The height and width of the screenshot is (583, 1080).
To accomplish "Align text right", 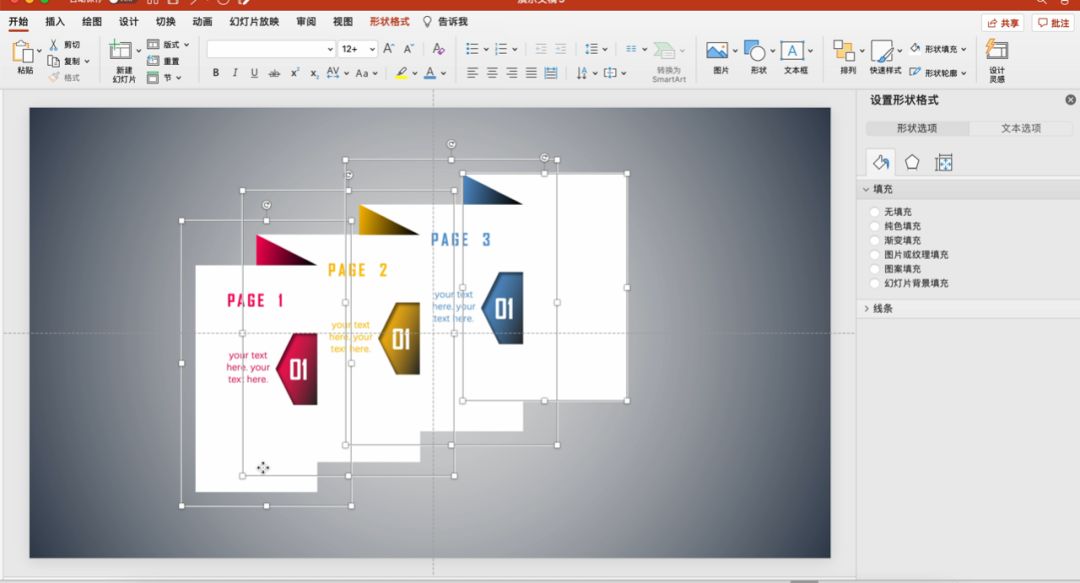I will click(x=512, y=72).
